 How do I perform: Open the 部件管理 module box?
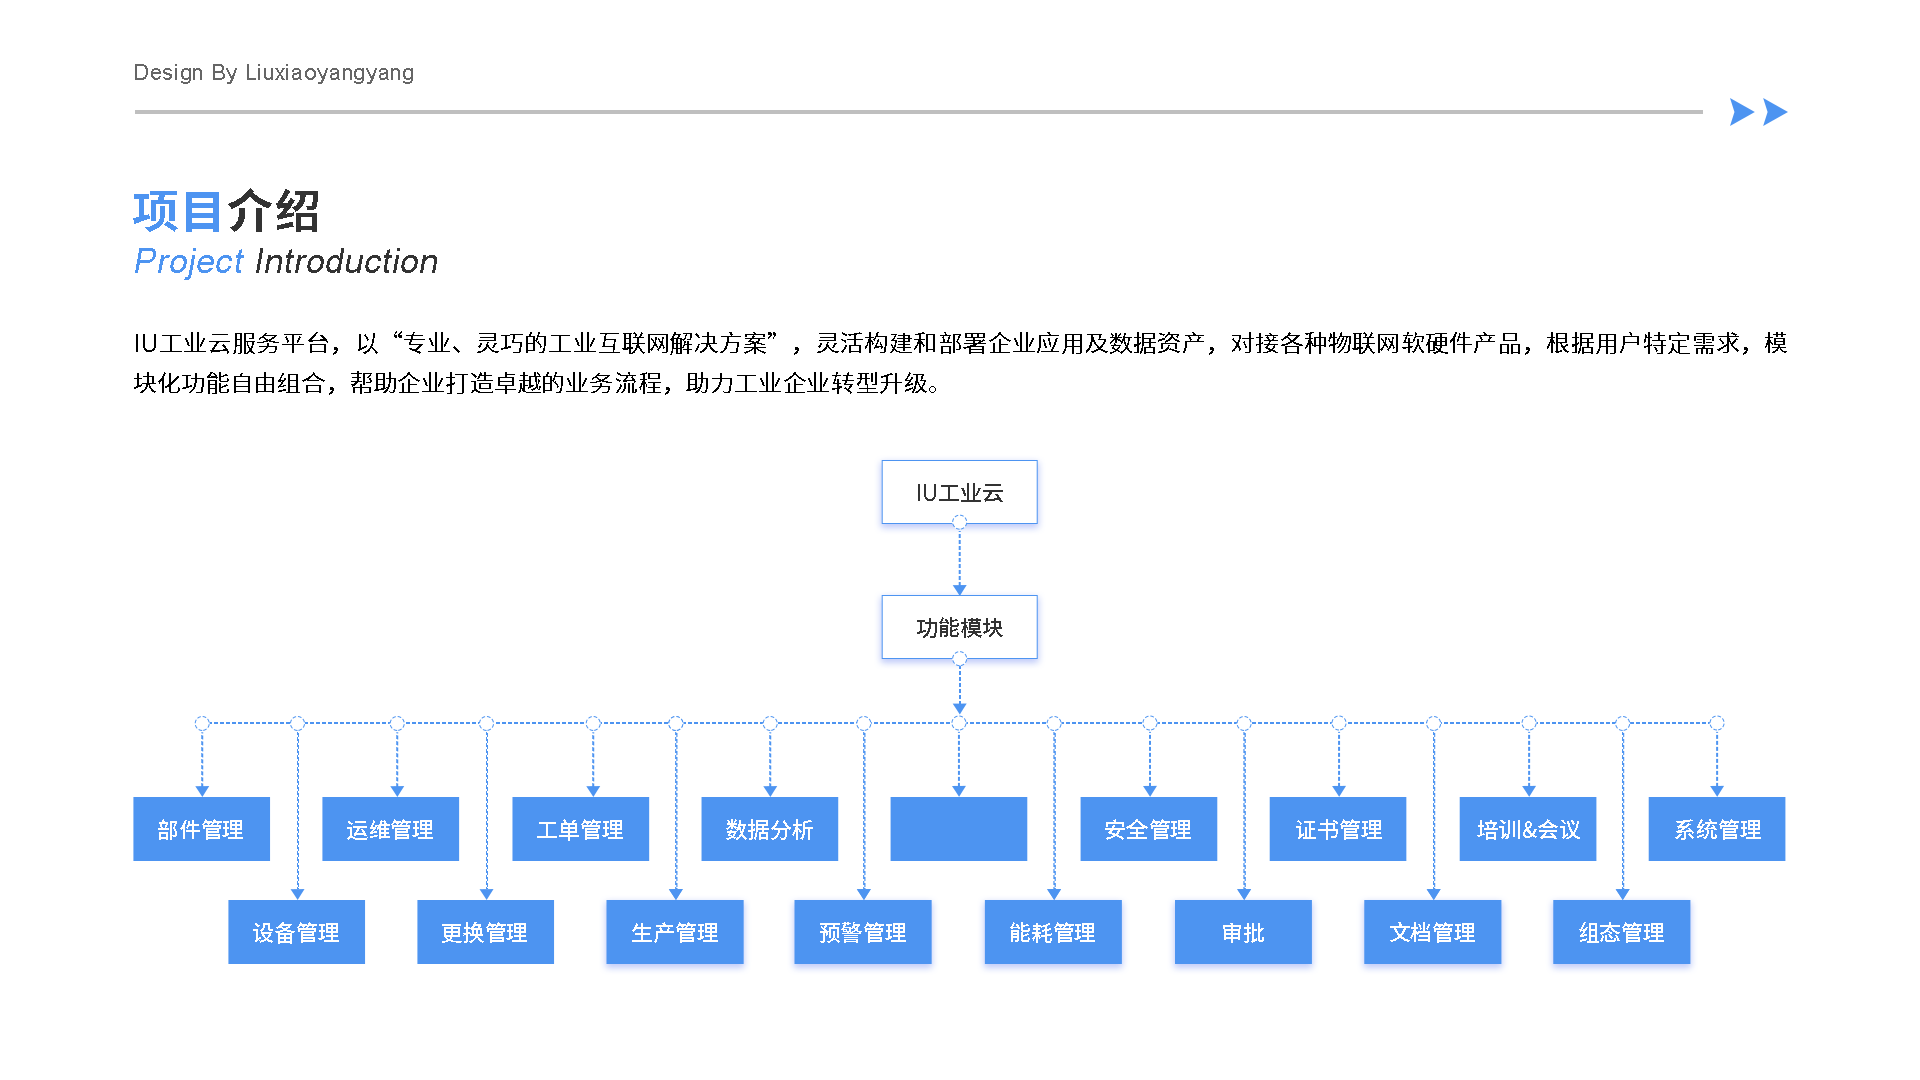[x=201, y=829]
